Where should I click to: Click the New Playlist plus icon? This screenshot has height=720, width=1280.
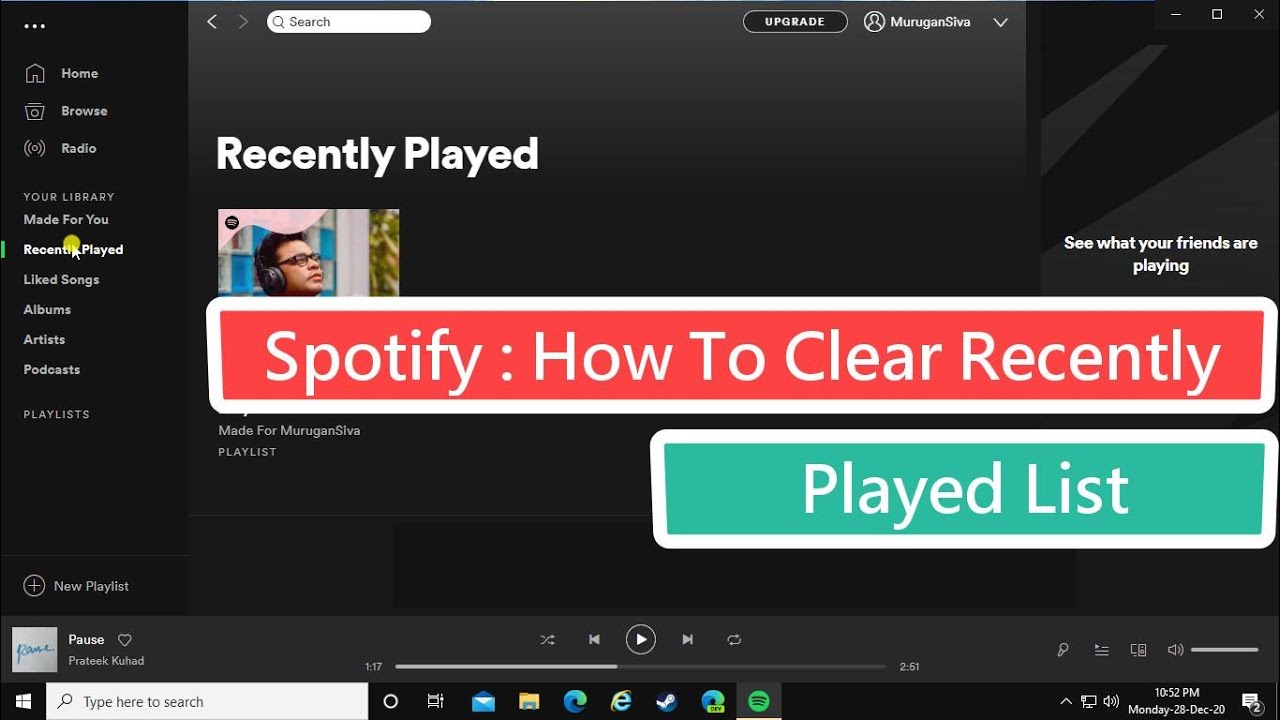(x=34, y=586)
